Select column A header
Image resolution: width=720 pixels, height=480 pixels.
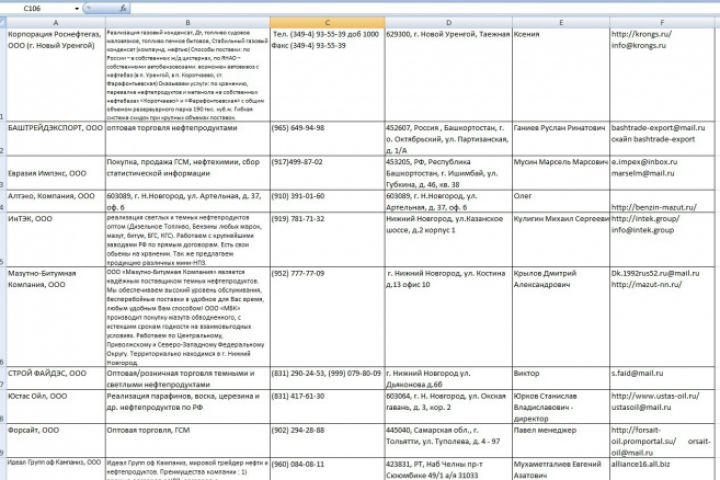(x=56, y=23)
